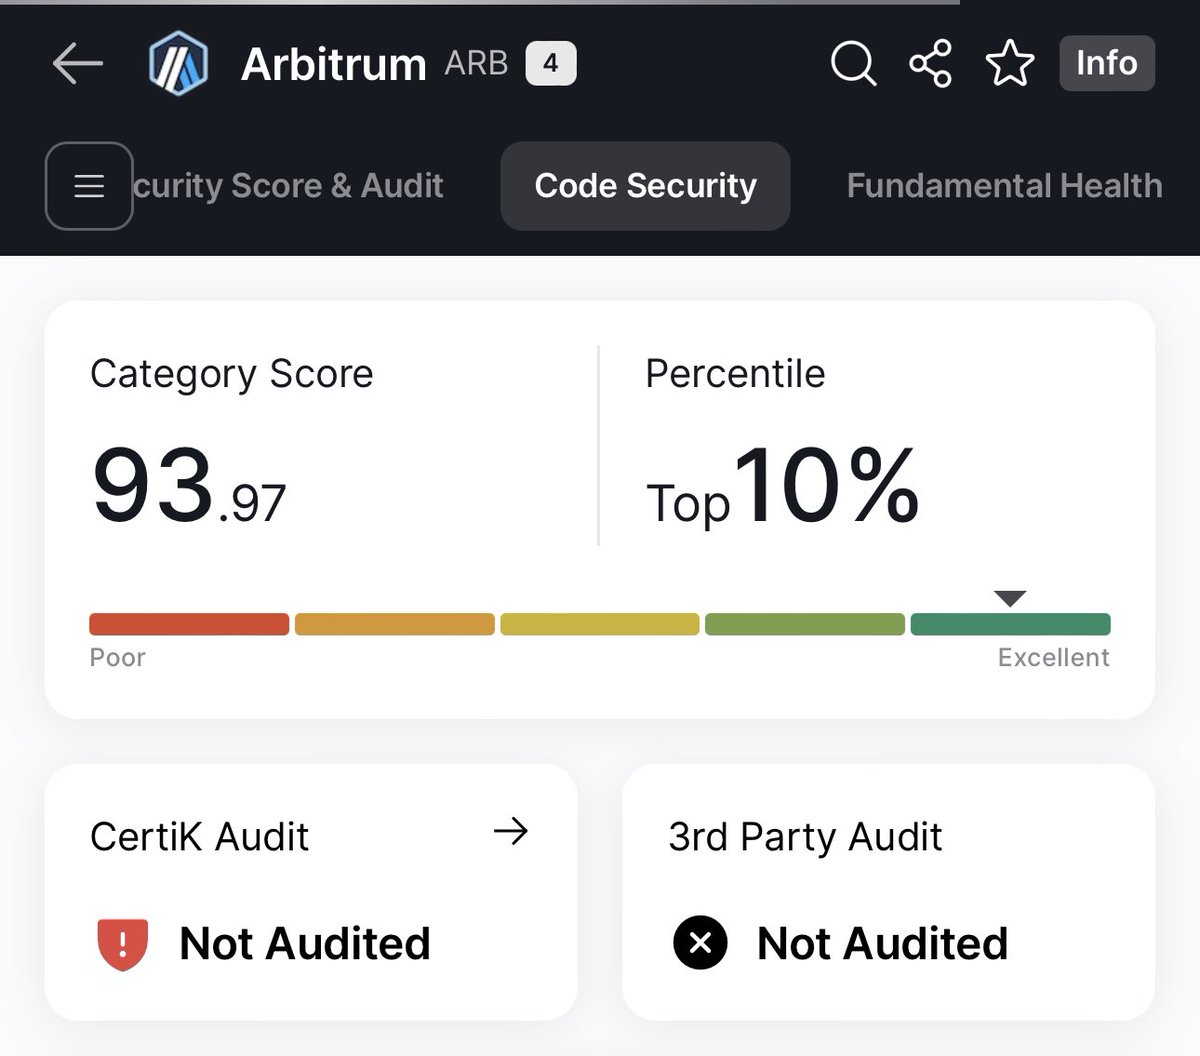Click Not Audited under CertiK Audit

point(305,944)
